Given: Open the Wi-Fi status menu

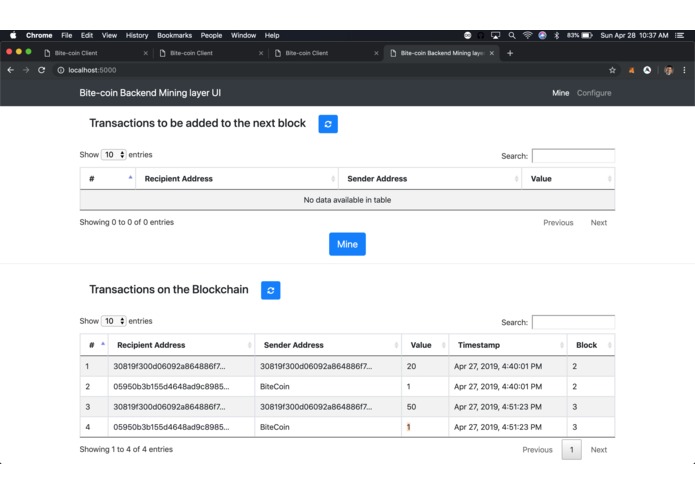Looking at the screenshot, I should 527,35.
